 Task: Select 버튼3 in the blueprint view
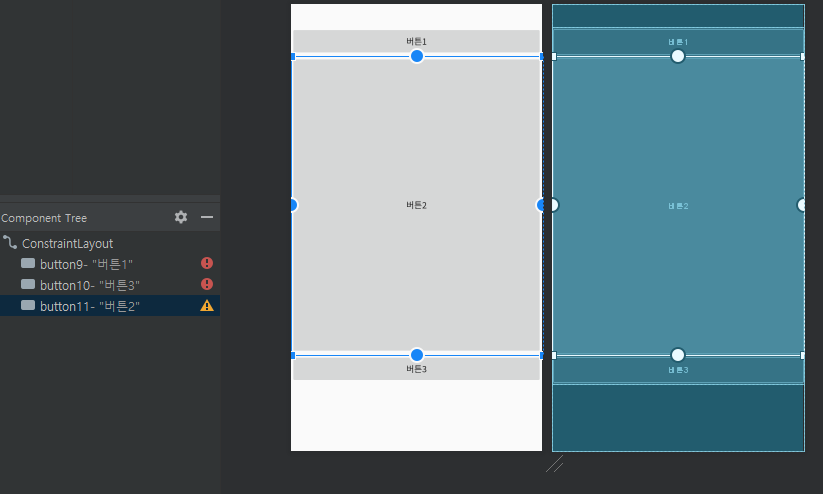tap(678, 371)
